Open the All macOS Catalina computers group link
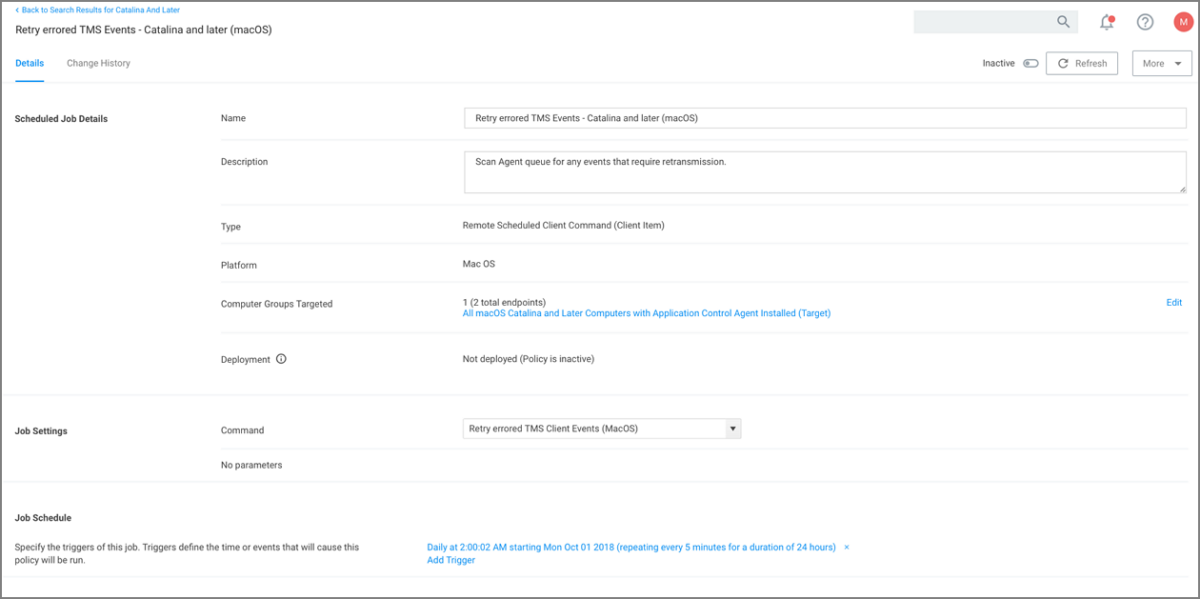Image resolution: width=1200 pixels, height=599 pixels. pos(646,313)
